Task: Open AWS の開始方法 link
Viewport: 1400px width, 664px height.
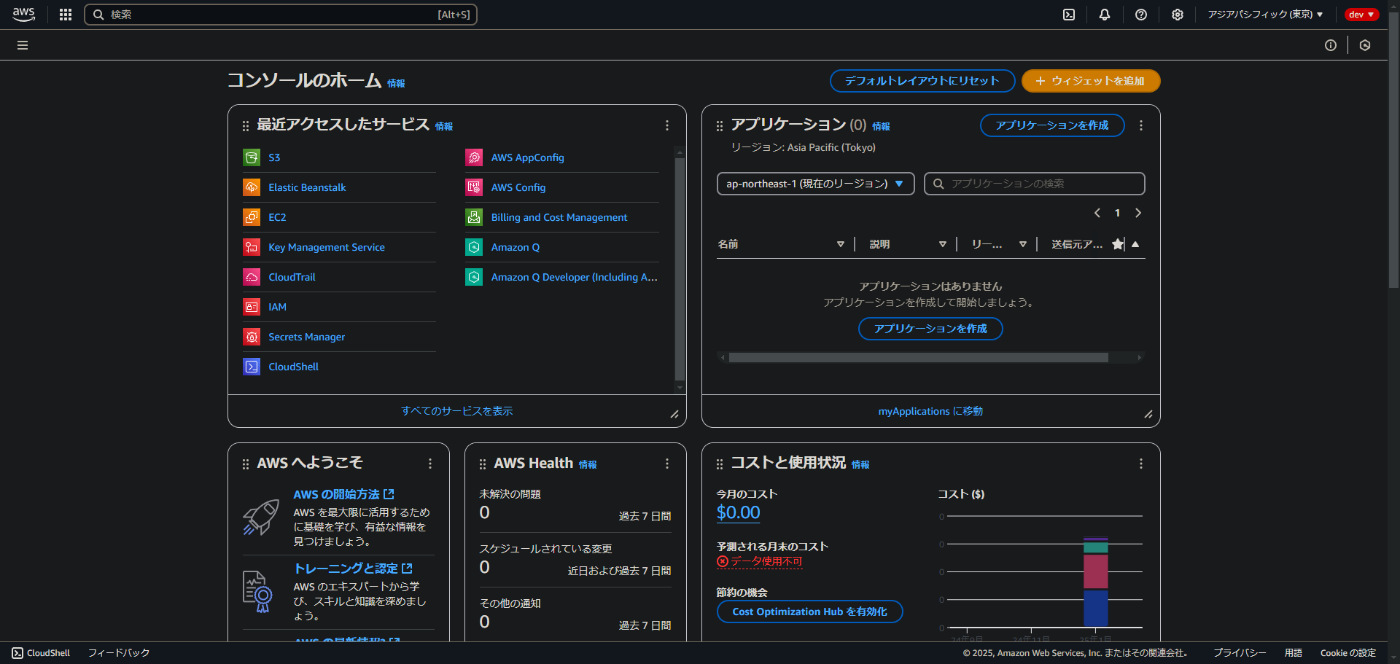Action: [x=343, y=494]
